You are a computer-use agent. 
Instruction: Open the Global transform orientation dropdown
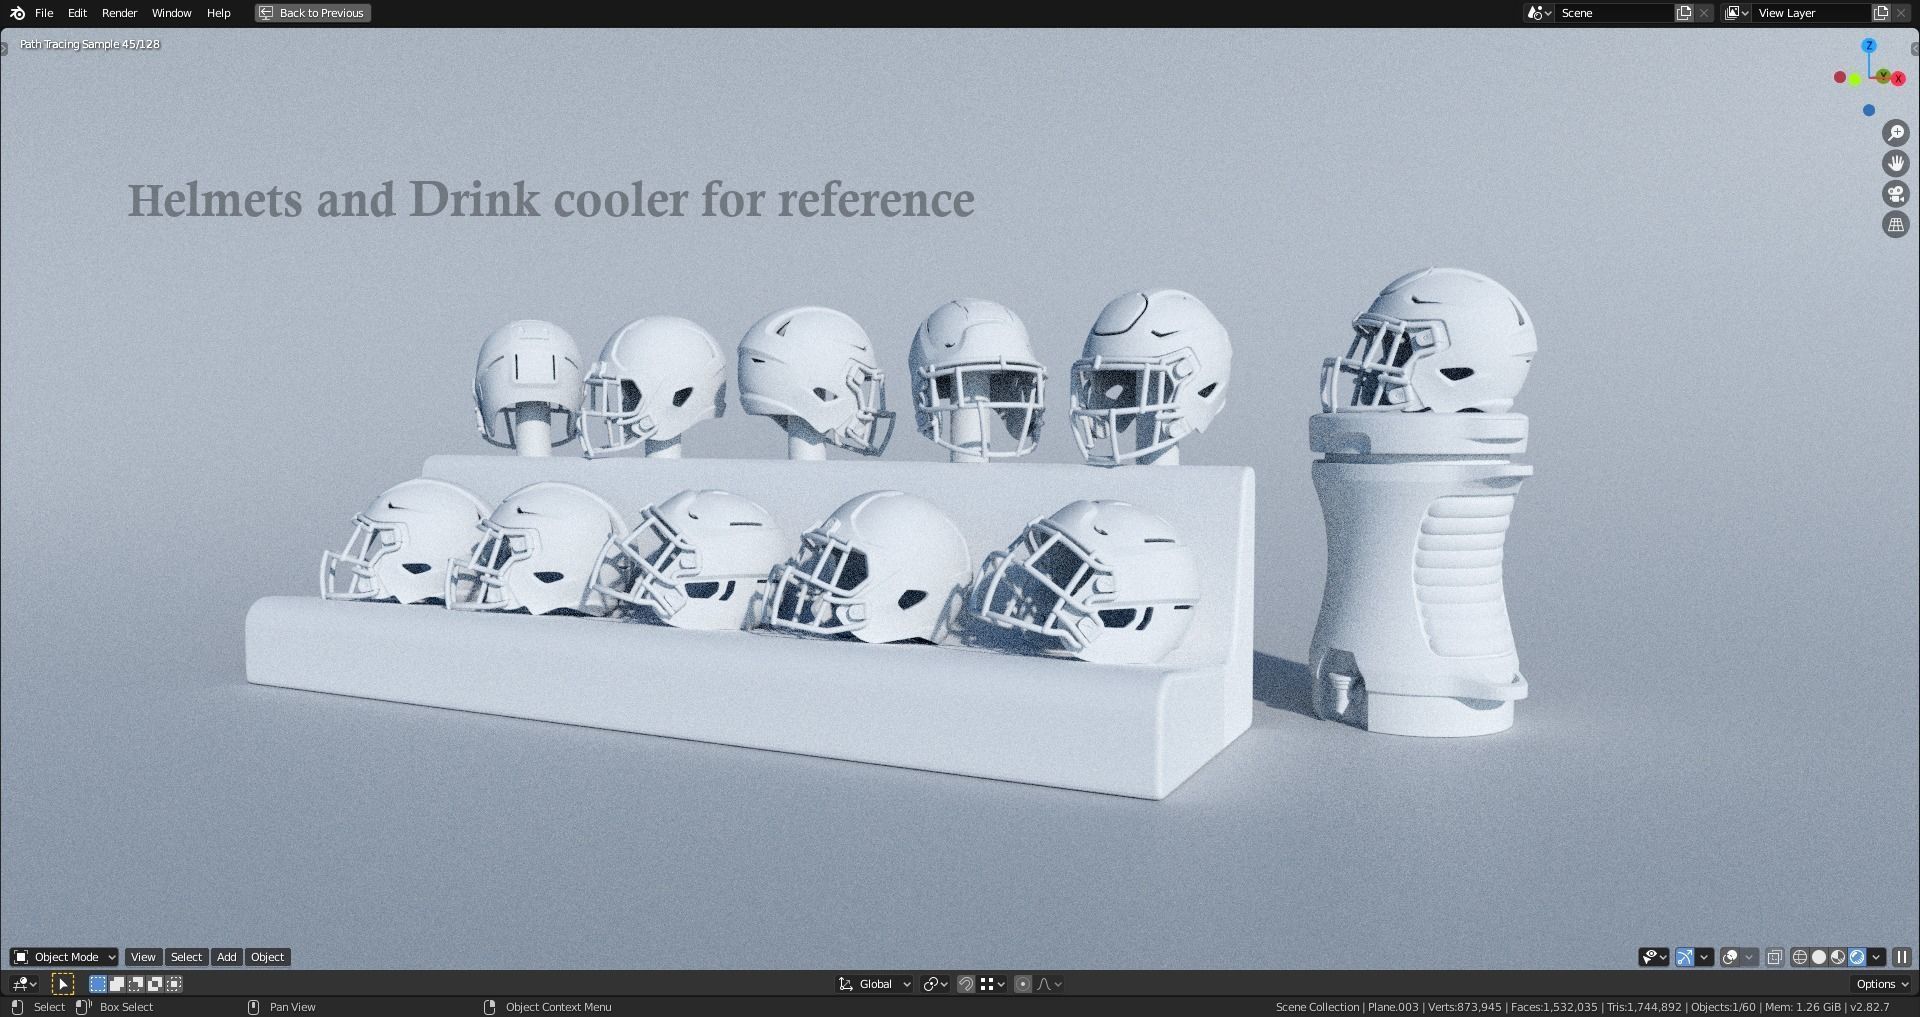point(875,984)
